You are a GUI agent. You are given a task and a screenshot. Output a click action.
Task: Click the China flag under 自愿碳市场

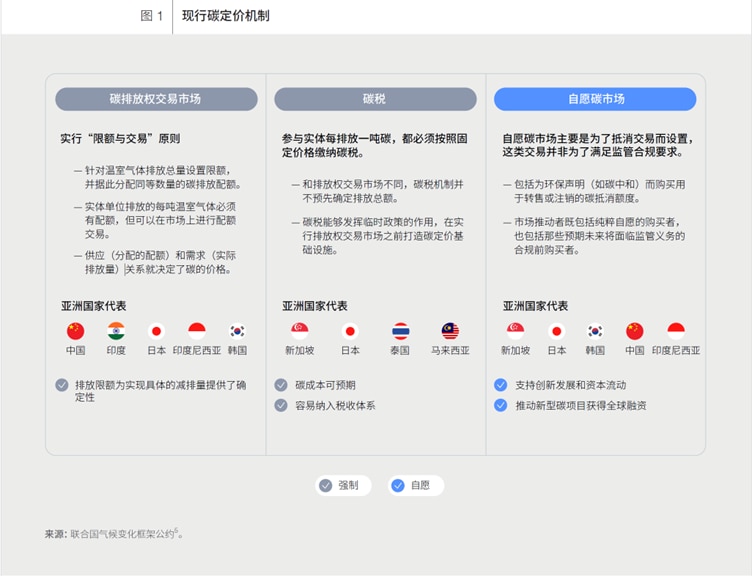tap(634, 331)
